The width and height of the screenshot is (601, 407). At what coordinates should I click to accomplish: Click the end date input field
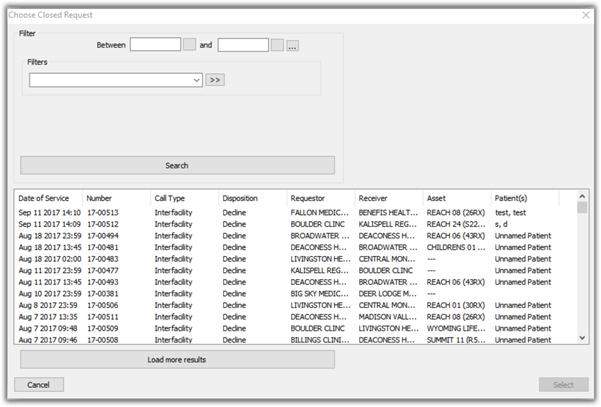click(x=243, y=44)
